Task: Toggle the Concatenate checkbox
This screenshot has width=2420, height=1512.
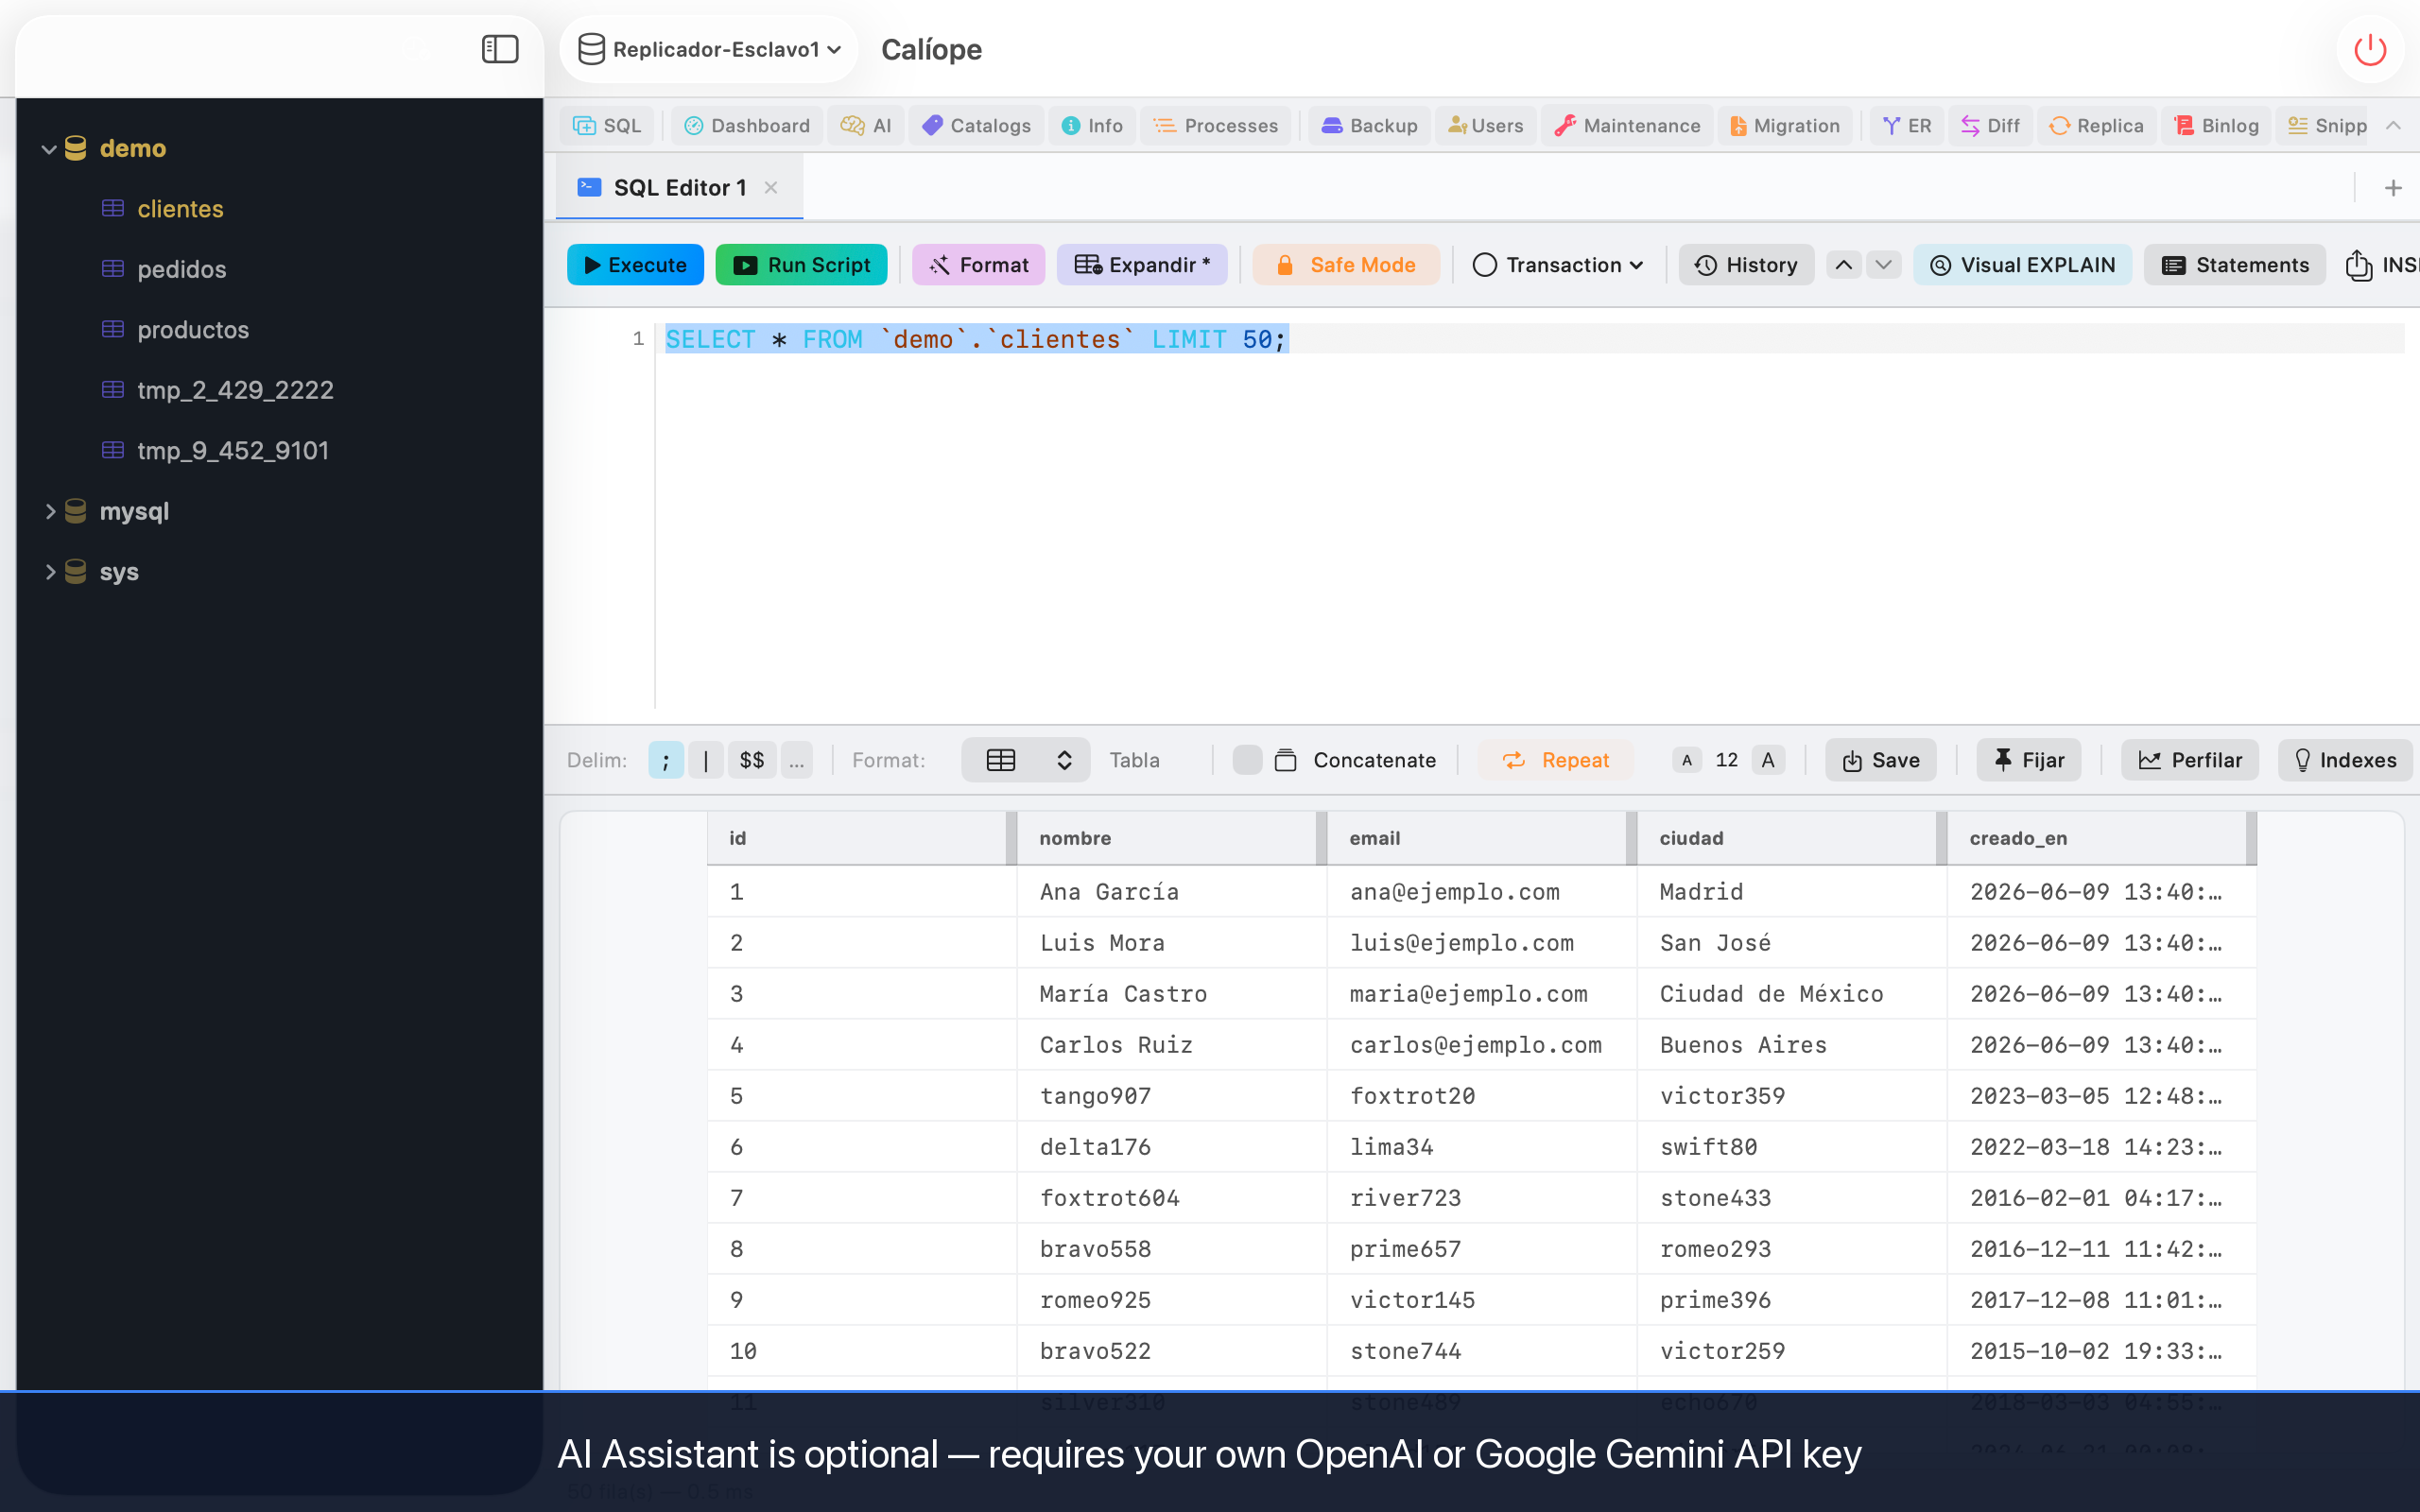Action: point(1247,760)
